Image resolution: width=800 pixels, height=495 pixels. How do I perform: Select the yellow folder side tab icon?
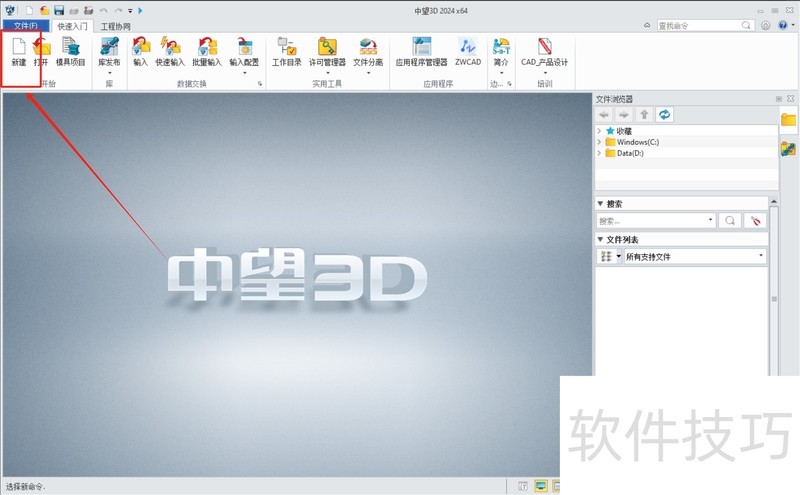(x=788, y=120)
